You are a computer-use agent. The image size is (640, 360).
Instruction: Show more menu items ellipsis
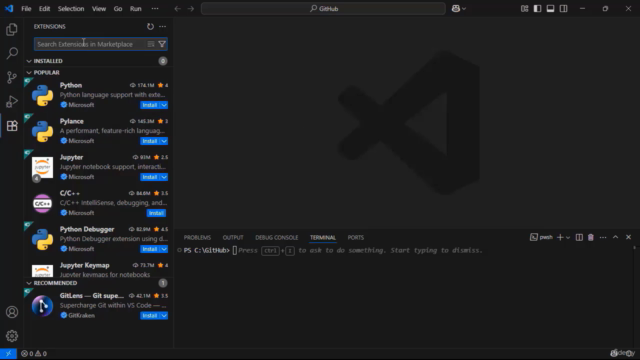point(155,9)
